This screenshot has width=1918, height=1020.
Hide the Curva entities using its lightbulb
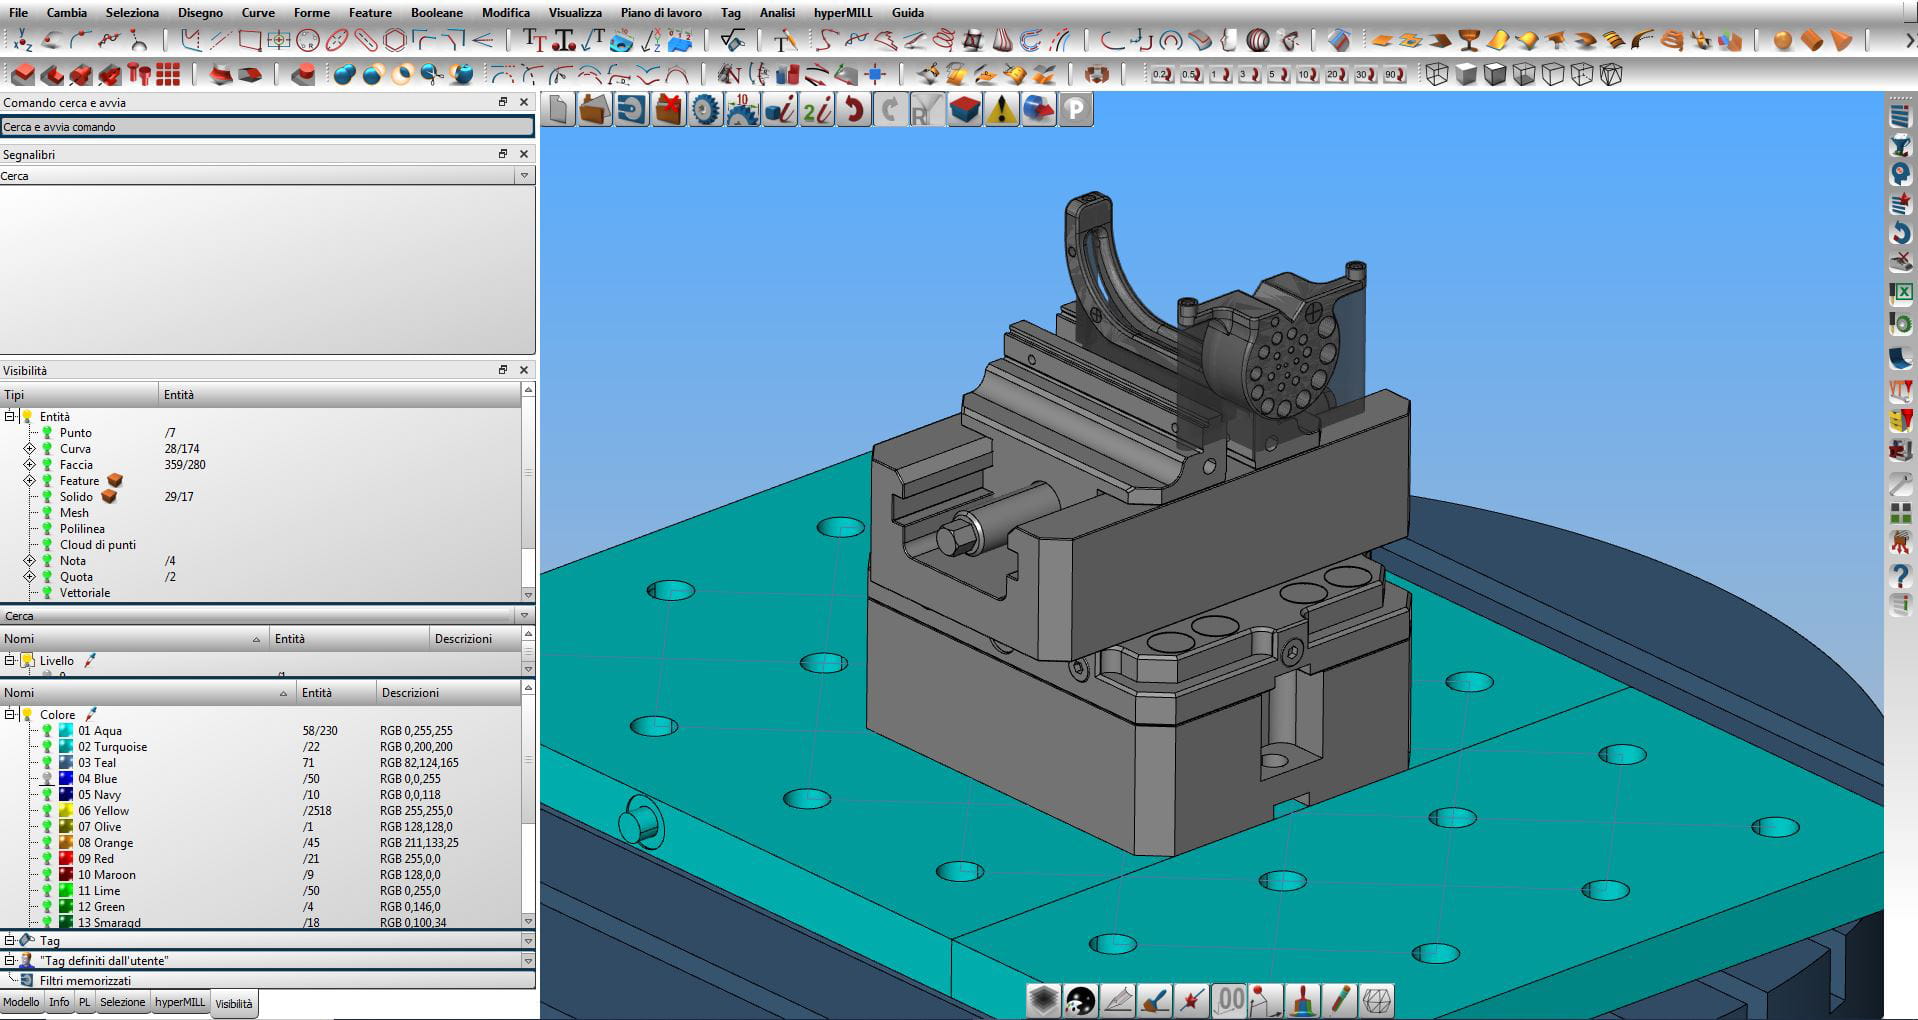[x=47, y=449]
